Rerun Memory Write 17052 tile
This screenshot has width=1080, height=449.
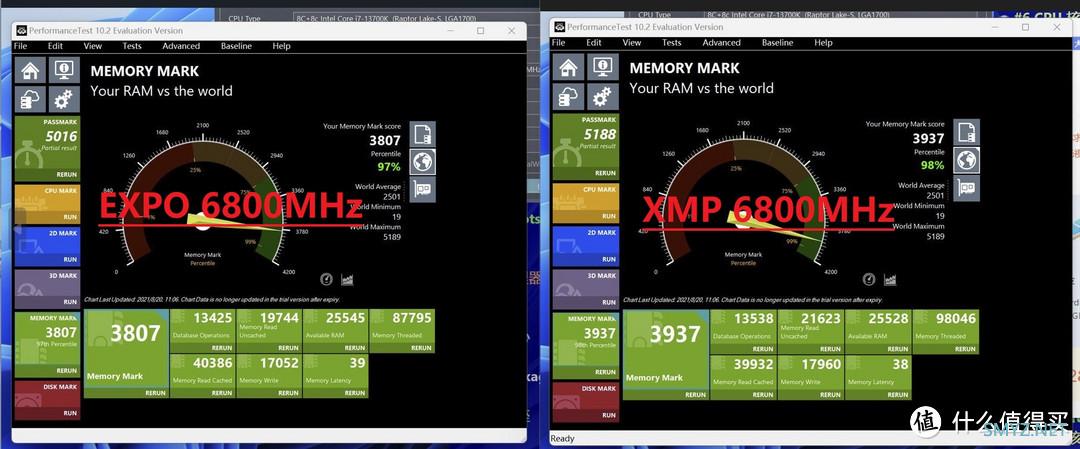coord(288,393)
